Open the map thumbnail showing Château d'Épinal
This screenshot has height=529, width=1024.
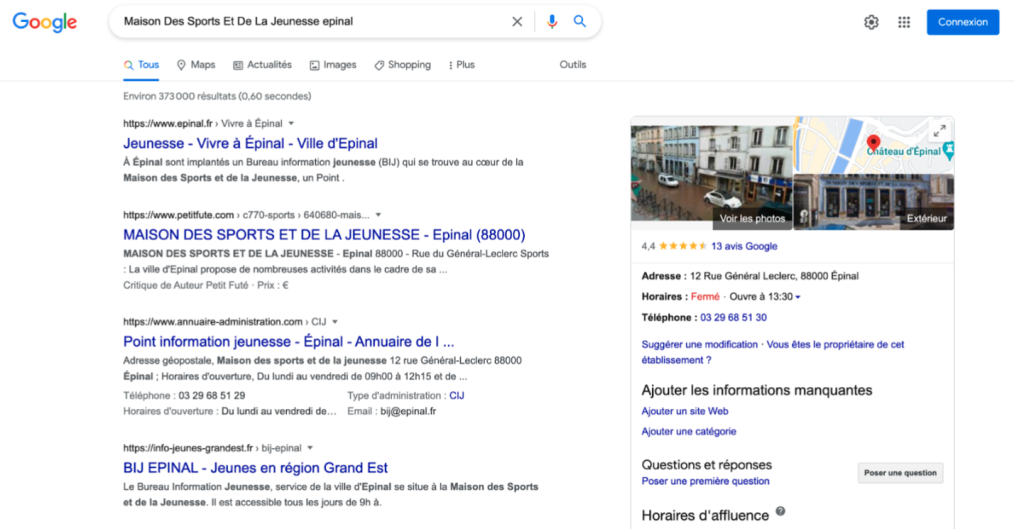(x=874, y=145)
